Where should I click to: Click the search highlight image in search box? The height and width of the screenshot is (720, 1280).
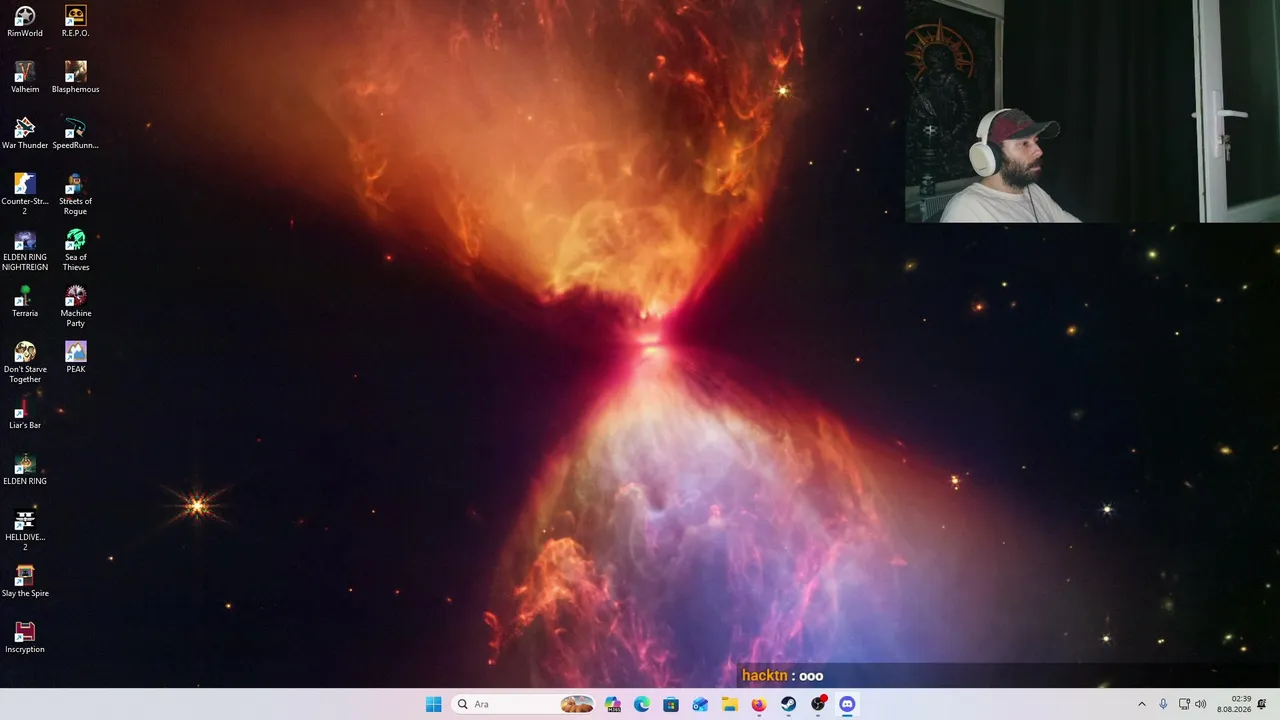point(576,704)
